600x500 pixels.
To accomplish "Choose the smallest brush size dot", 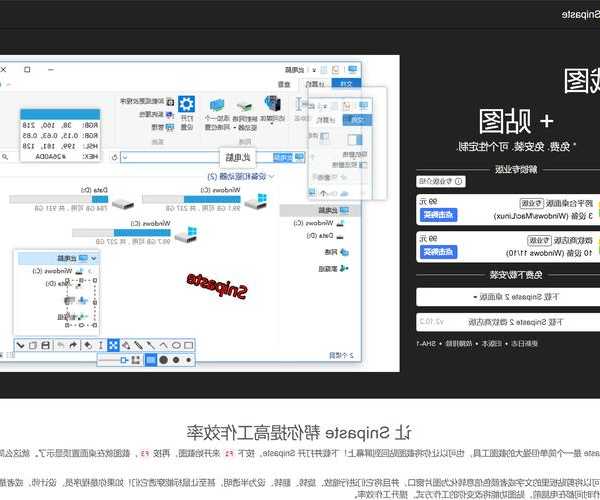I will pyautogui.click(x=188, y=360).
